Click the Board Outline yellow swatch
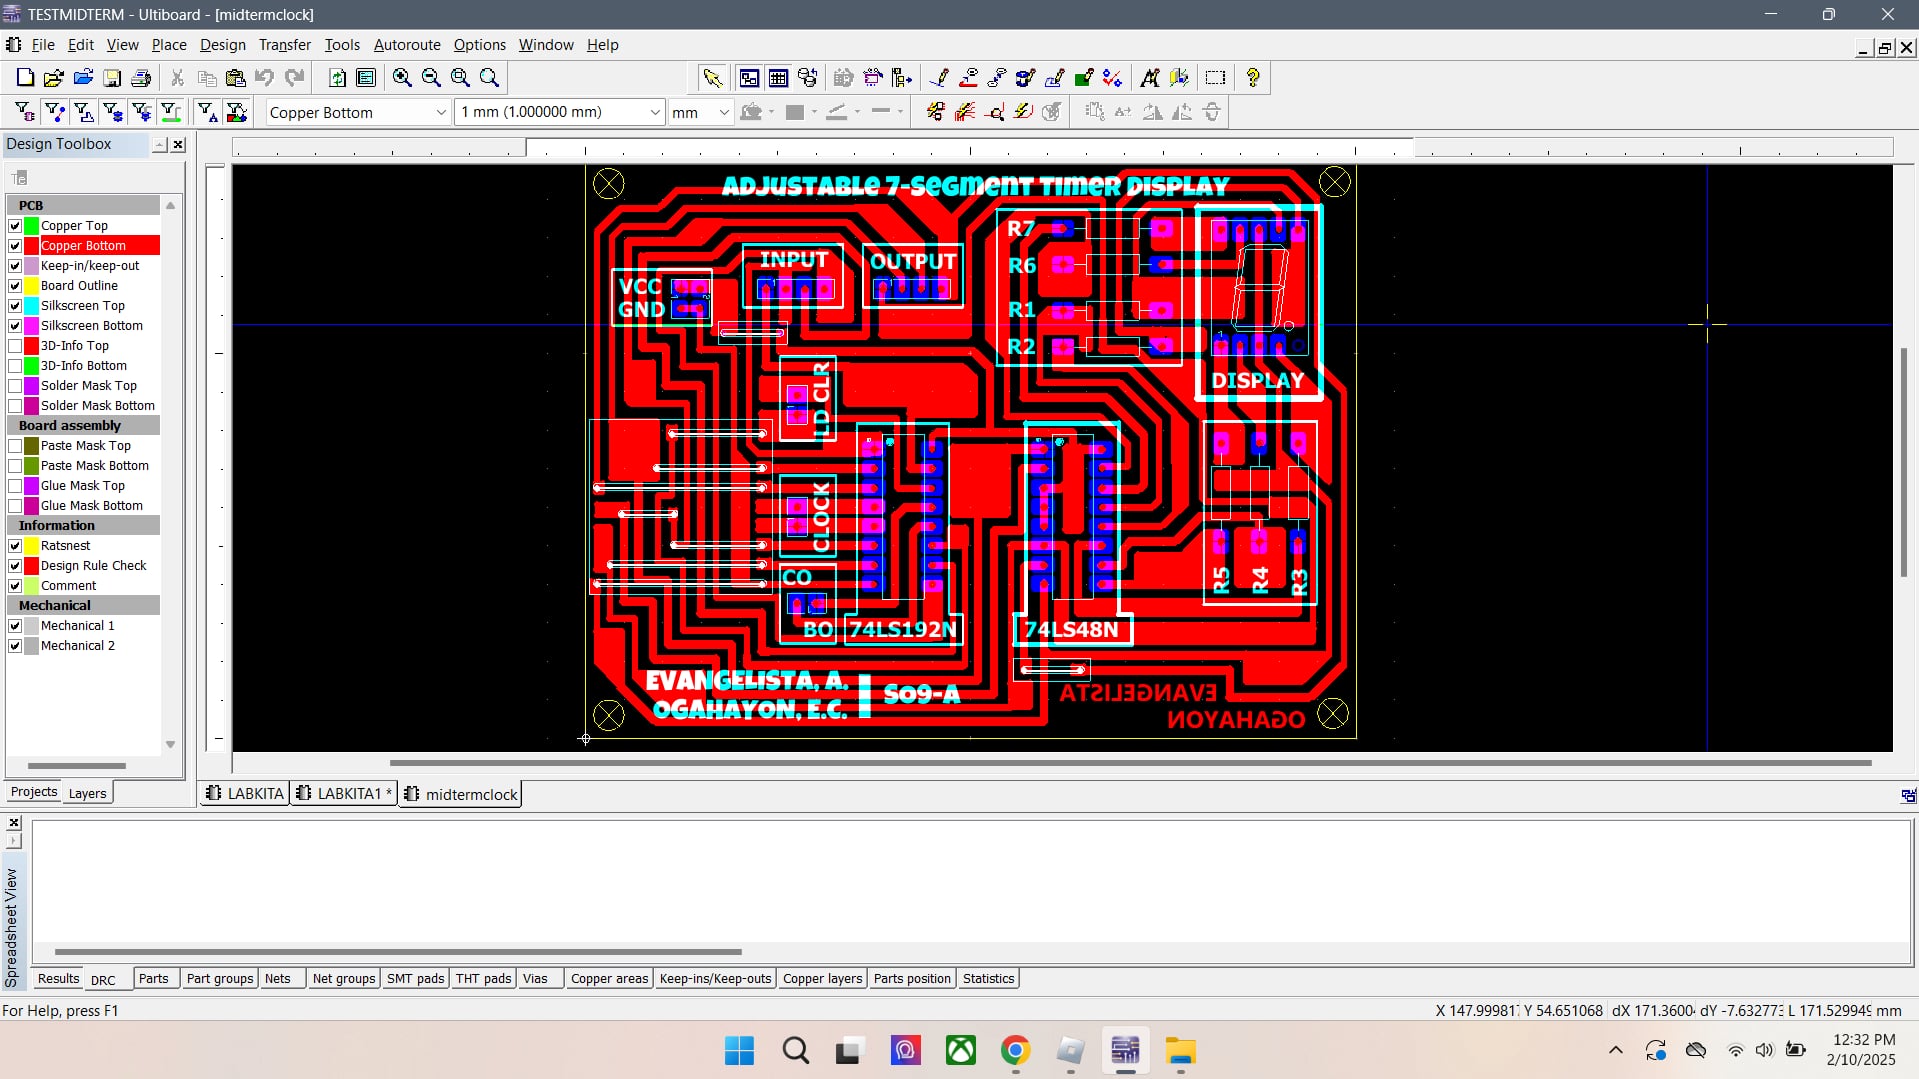This screenshot has height=1079, width=1919. 32,286
